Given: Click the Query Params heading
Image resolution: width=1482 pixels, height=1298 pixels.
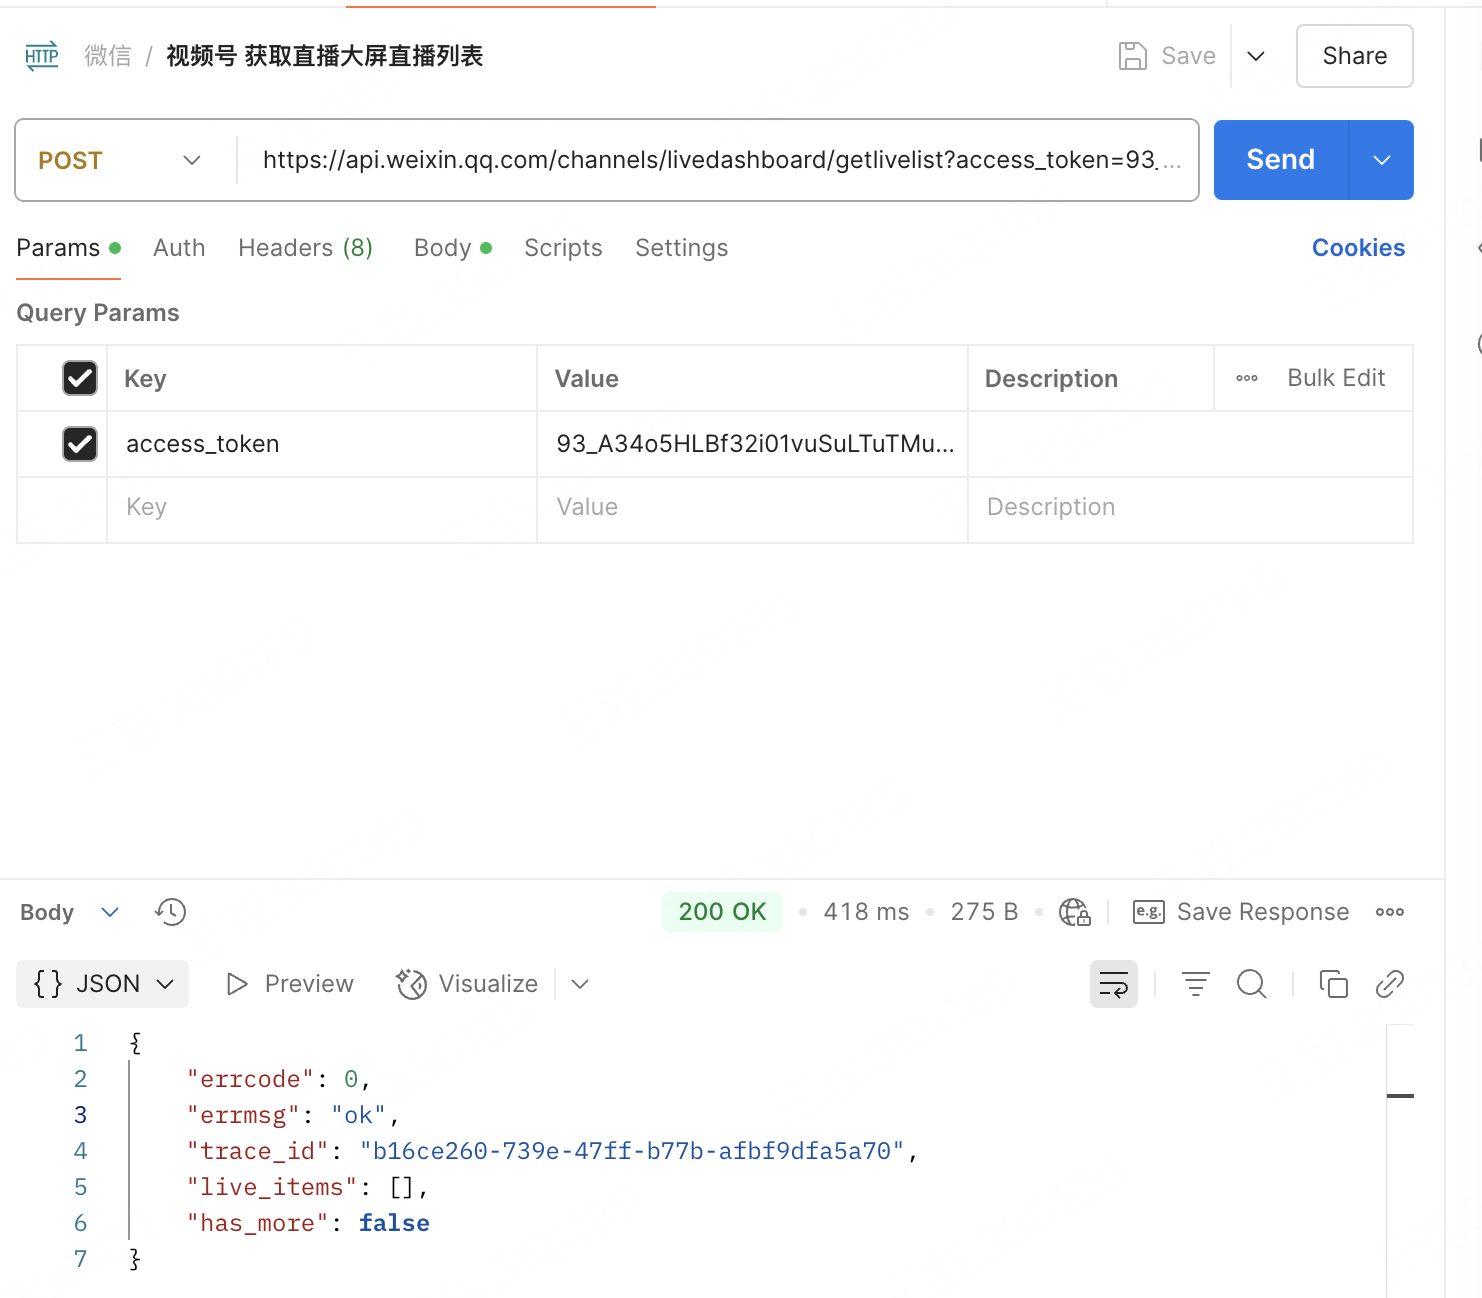Looking at the screenshot, I should tap(98, 313).
